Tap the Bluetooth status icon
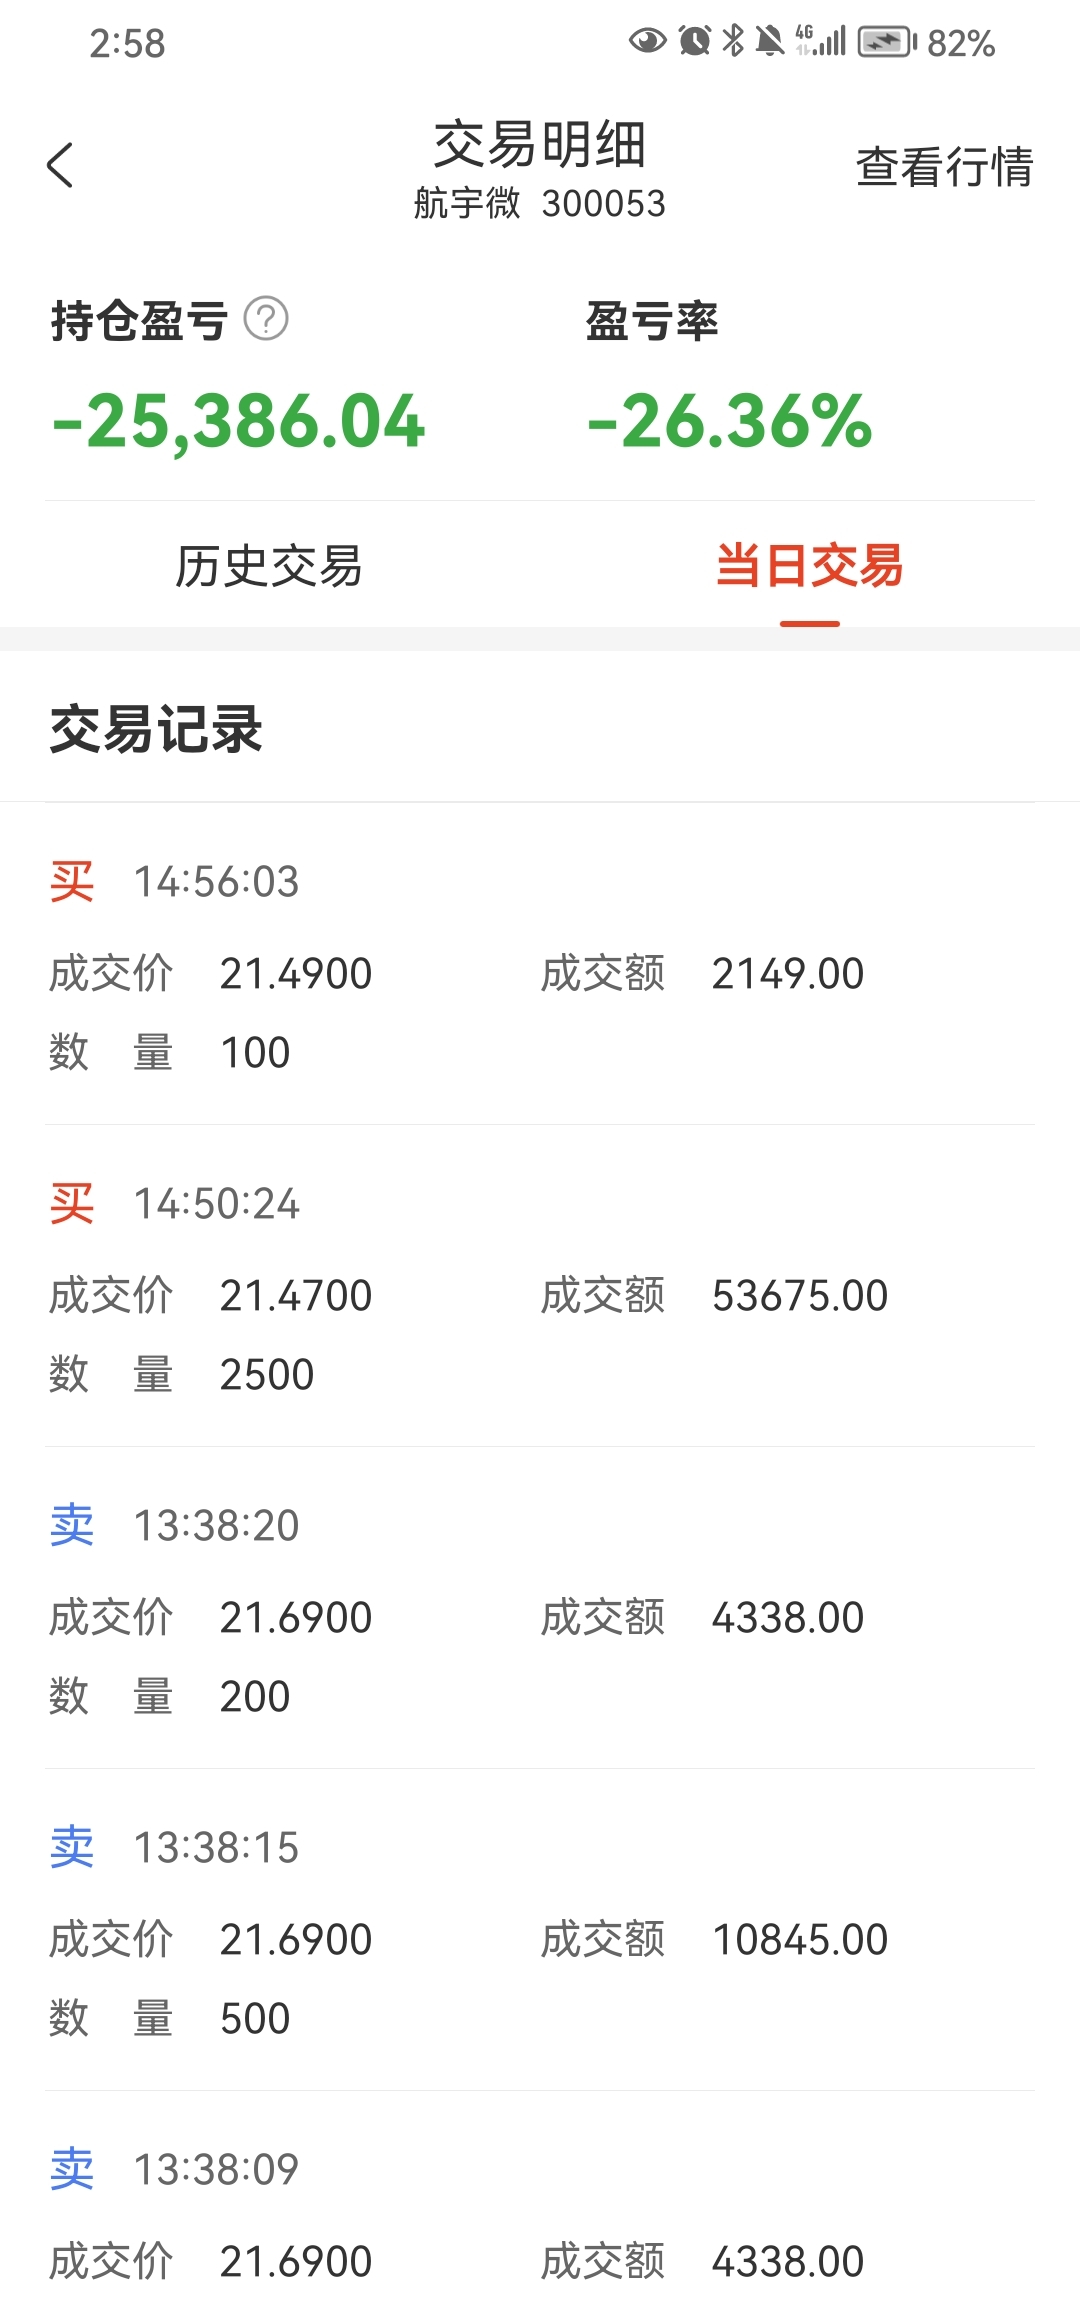Screen dimensions: 1080x2312 coord(733,41)
